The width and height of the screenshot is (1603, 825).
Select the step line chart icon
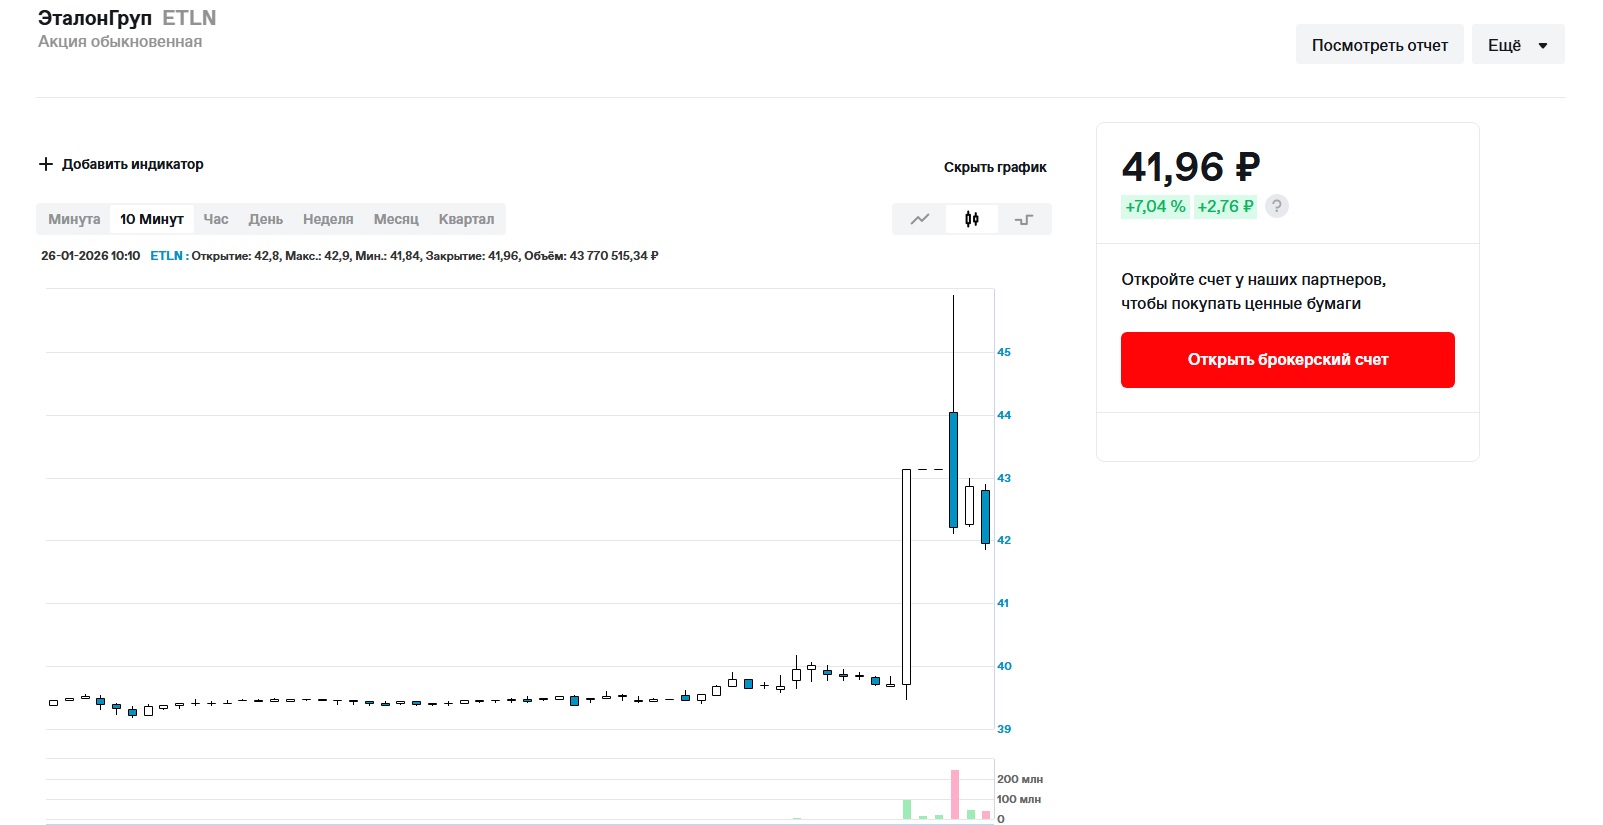pos(1024,219)
